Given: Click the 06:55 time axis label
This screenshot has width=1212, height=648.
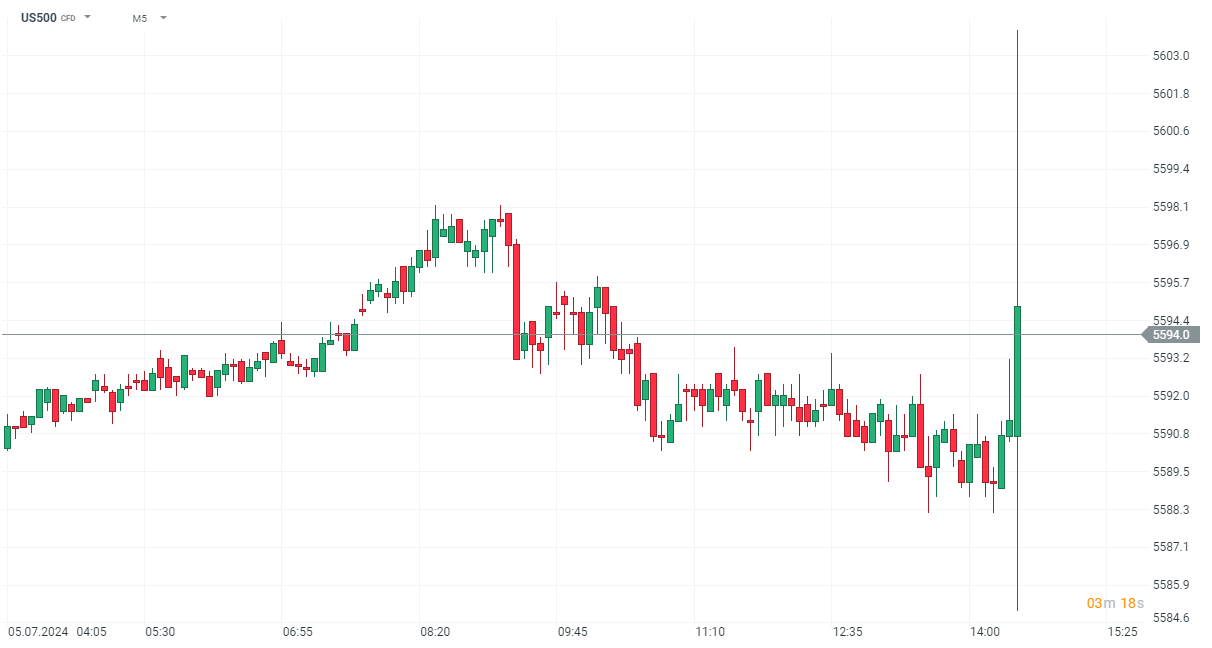Looking at the screenshot, I should (x=298, y=632).
